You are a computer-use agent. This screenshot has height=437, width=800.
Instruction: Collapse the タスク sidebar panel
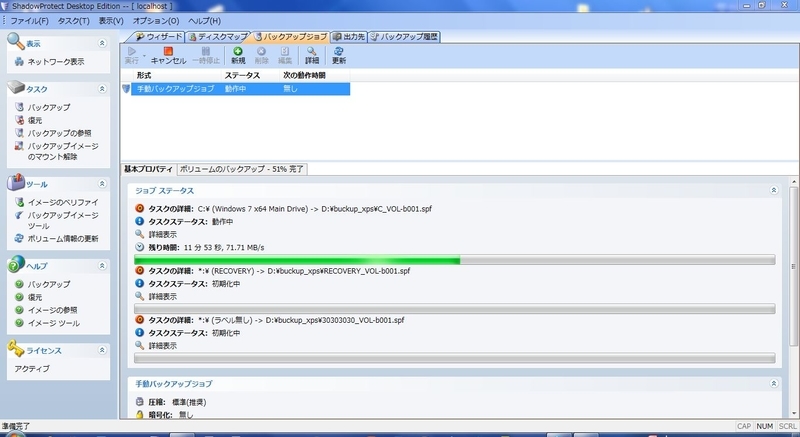pos(102,89)
